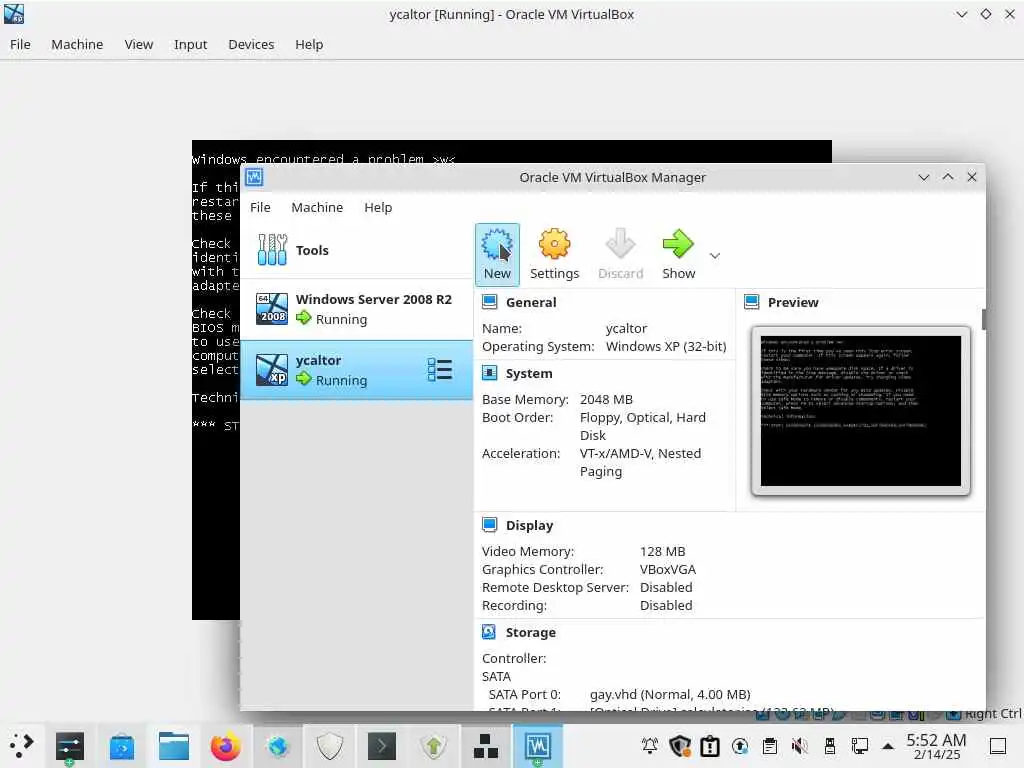Switch to VirtualBox taskbar entry

point(537,746)
